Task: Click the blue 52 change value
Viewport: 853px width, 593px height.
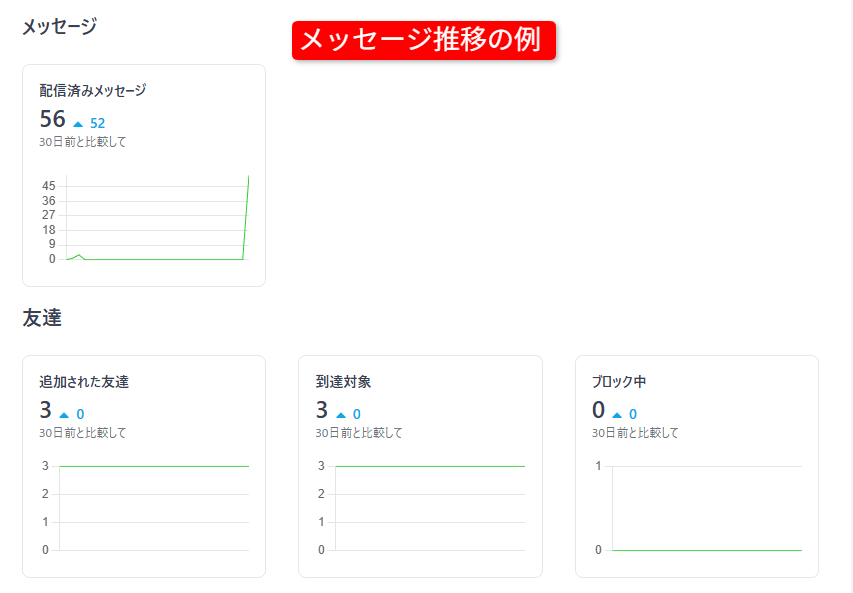Action: point(97,123)
